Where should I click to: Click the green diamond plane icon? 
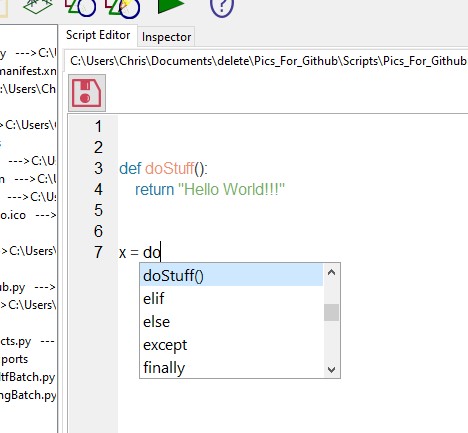[x=38, y=6]
